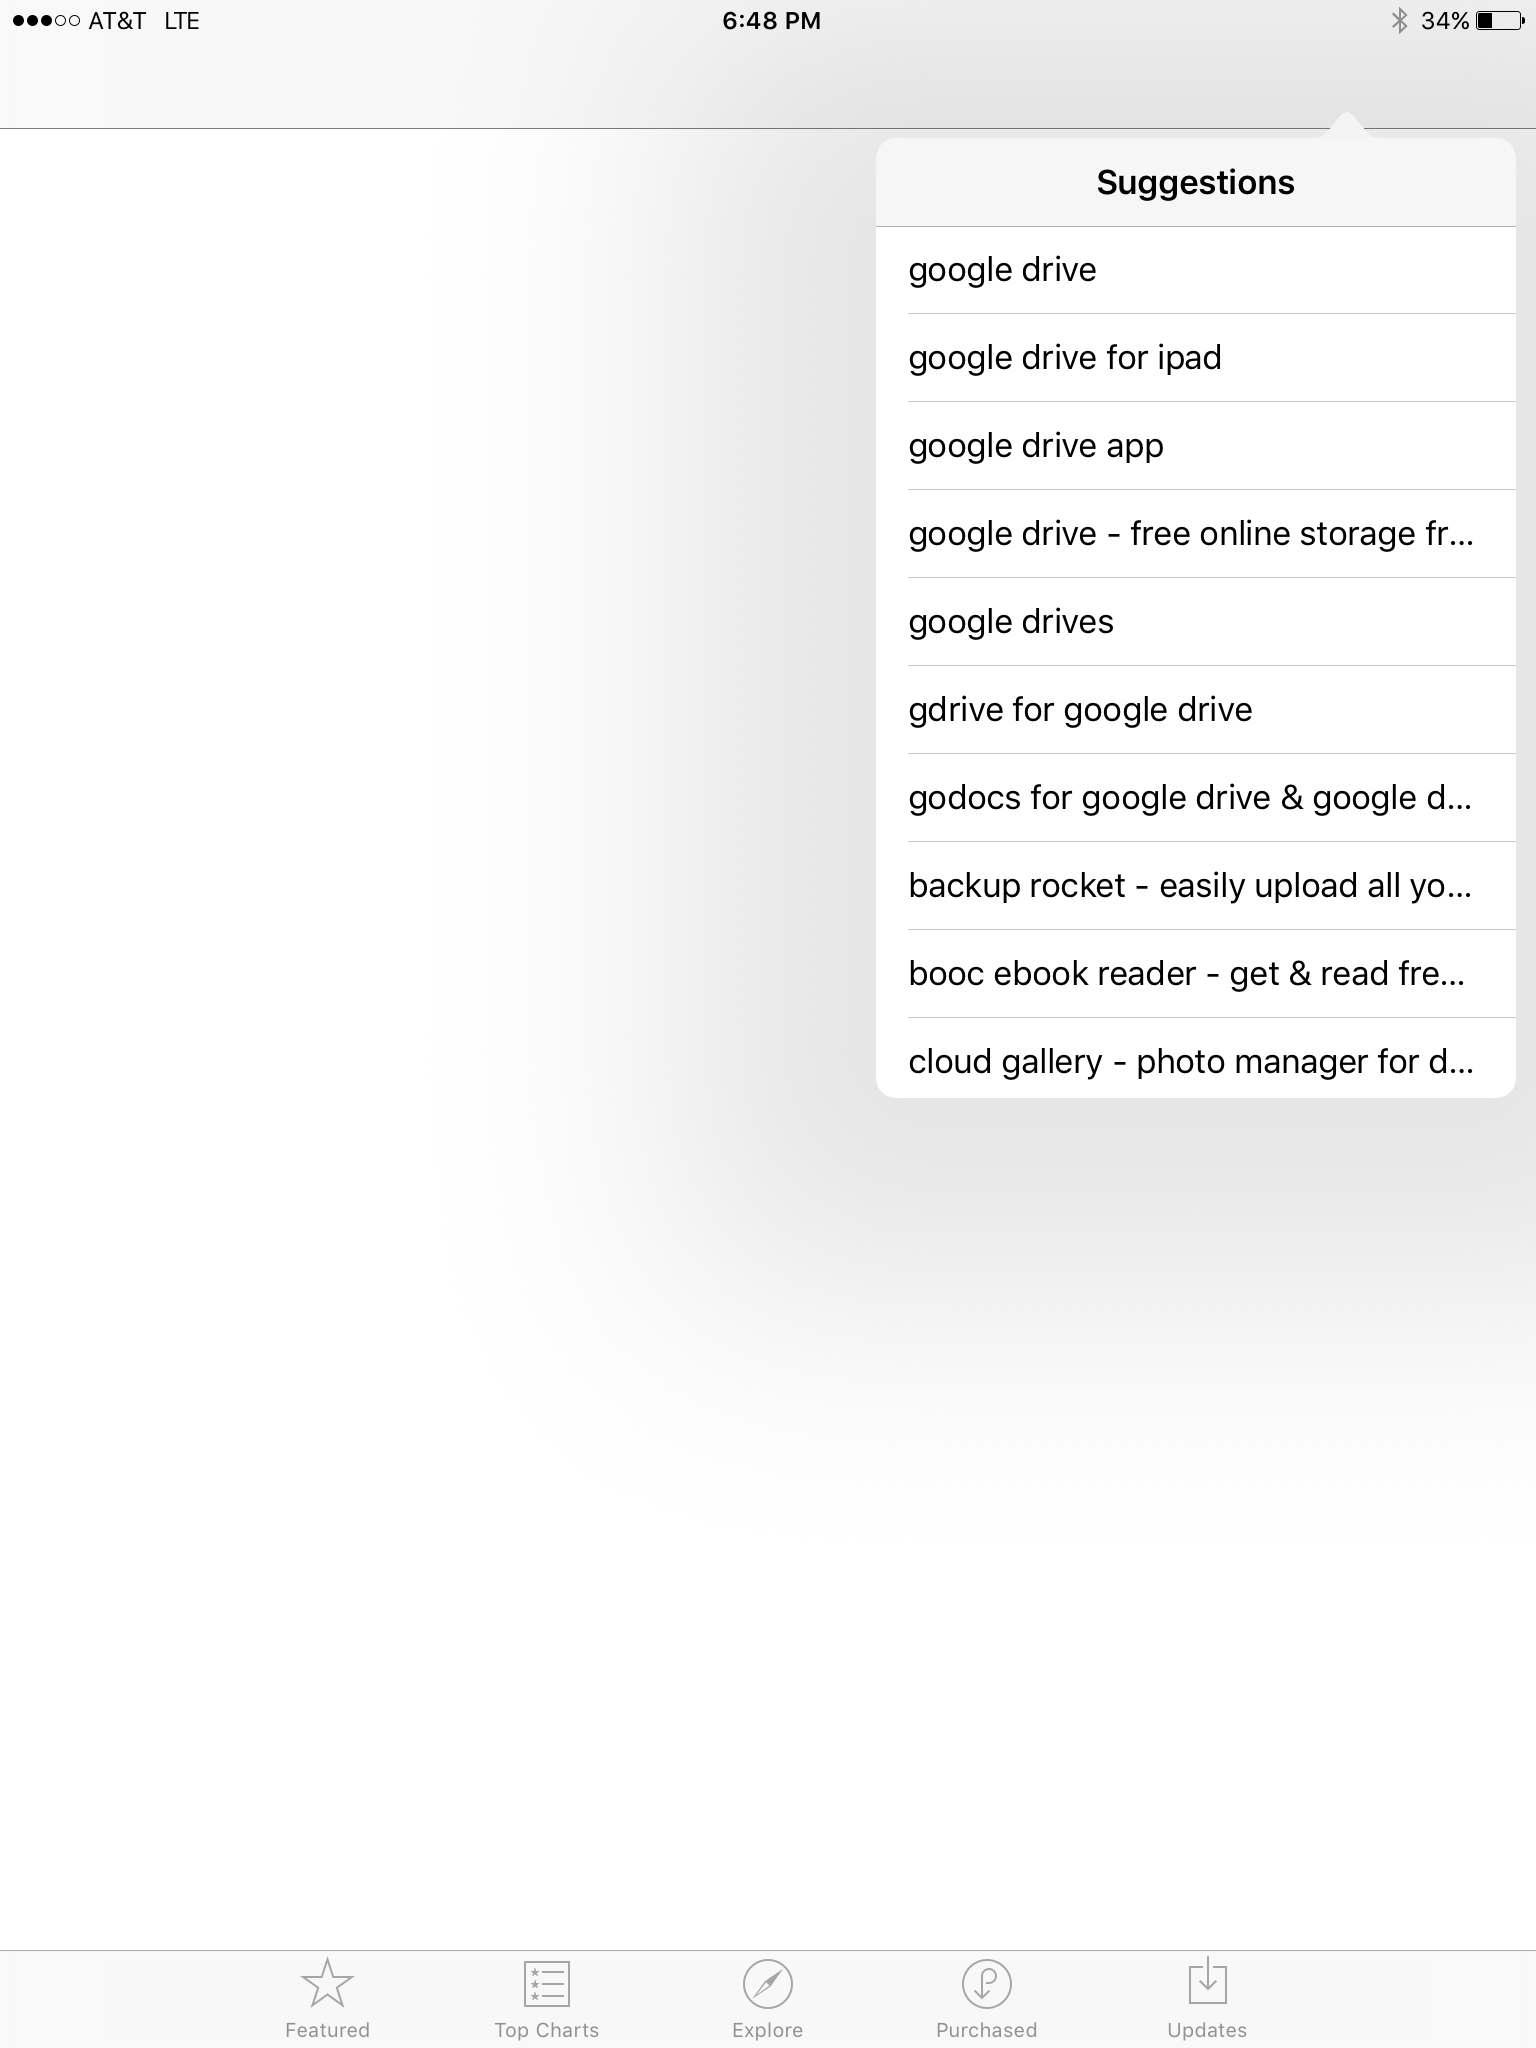Open the Top Charts list icon
The width and height of the screenshot is (1536, 2048).
[x=547, y=1983]
